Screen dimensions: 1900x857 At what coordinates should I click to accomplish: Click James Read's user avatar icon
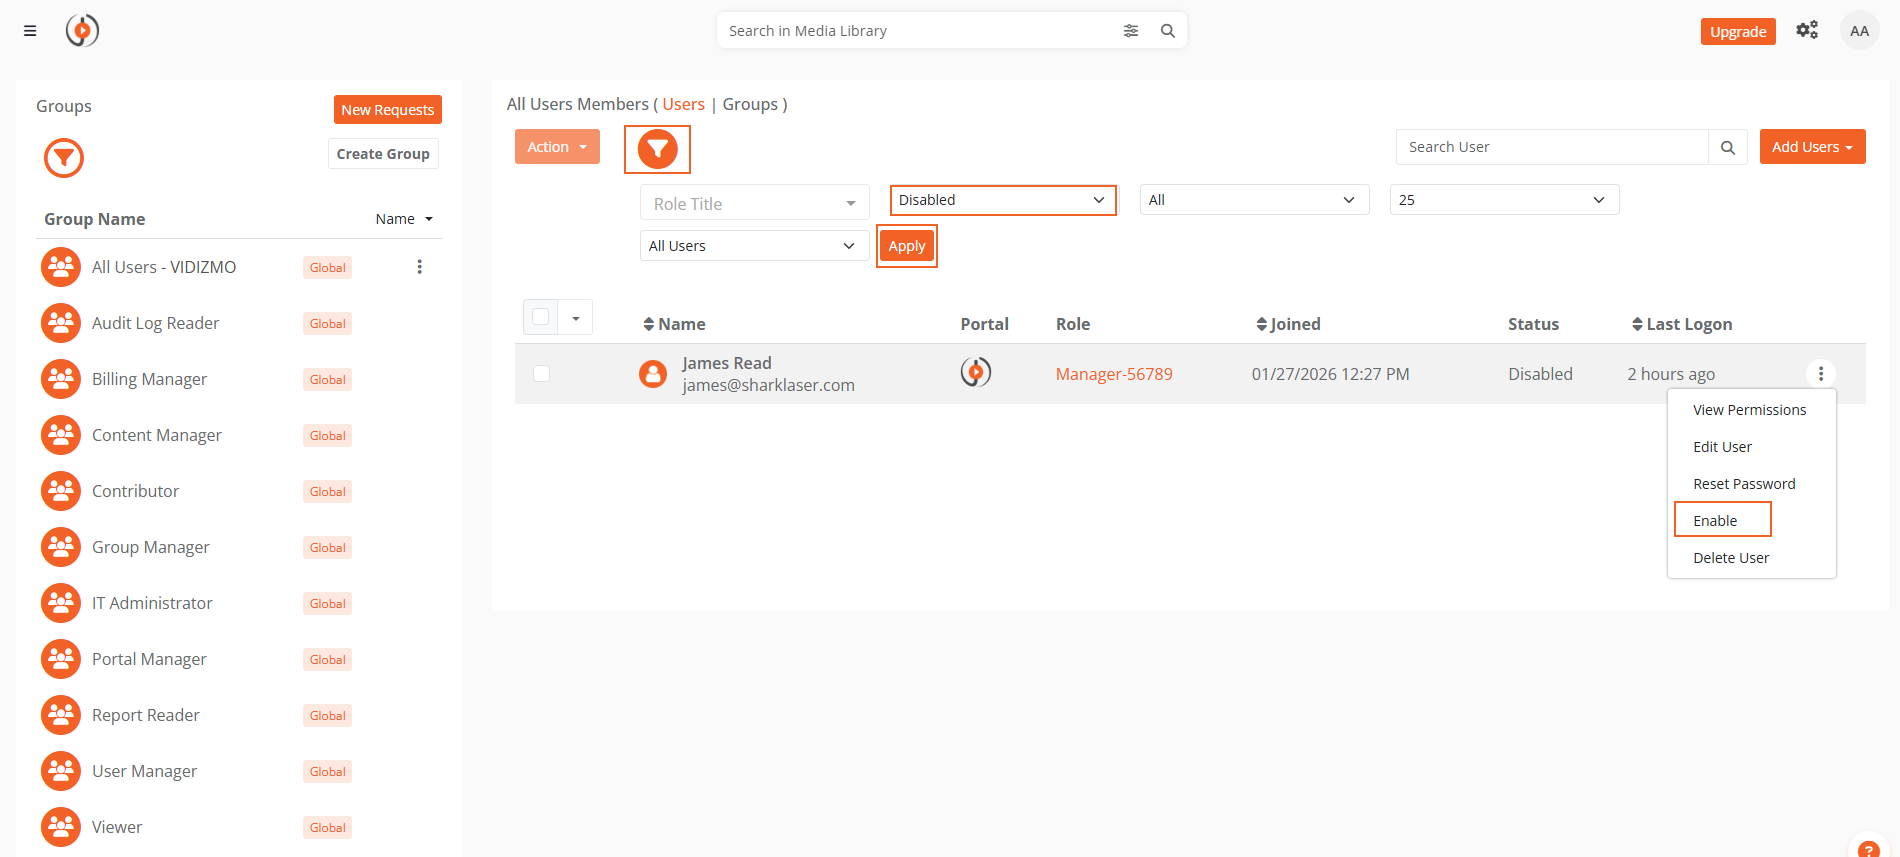(x=653, y=374)
